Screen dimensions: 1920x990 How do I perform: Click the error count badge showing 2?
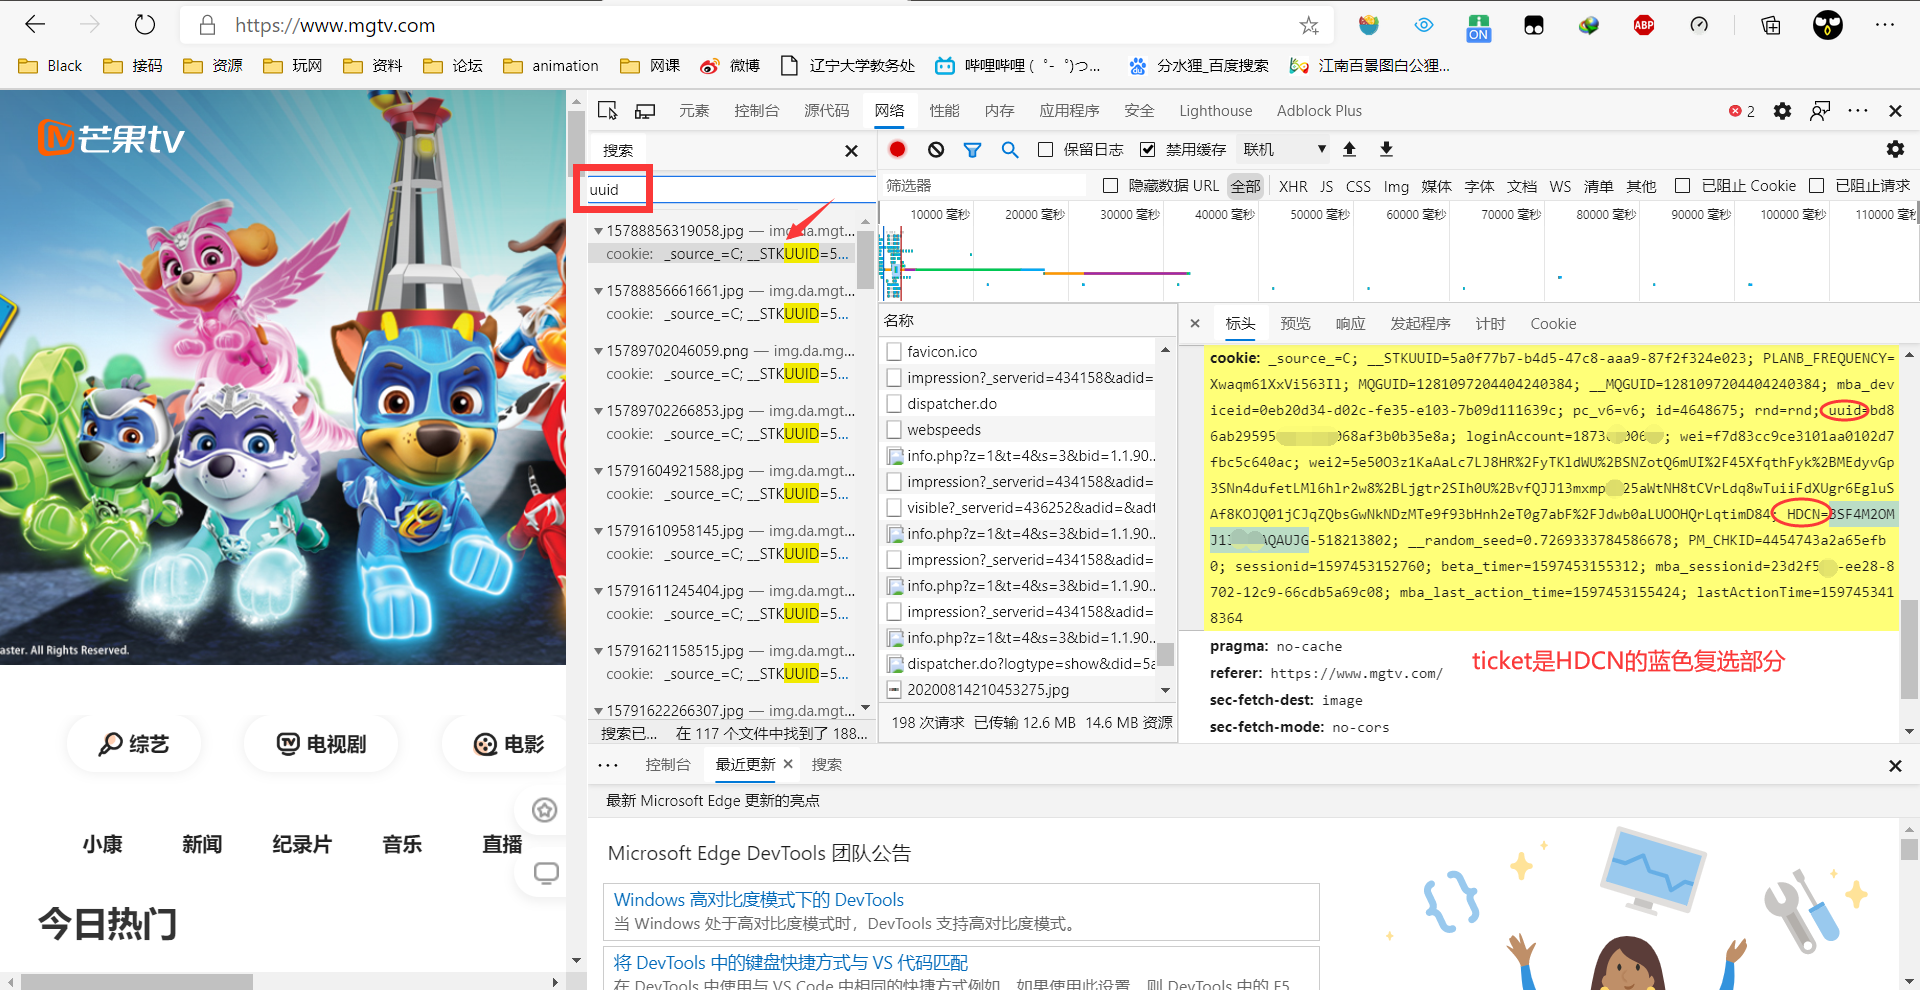pos(1742,111)
